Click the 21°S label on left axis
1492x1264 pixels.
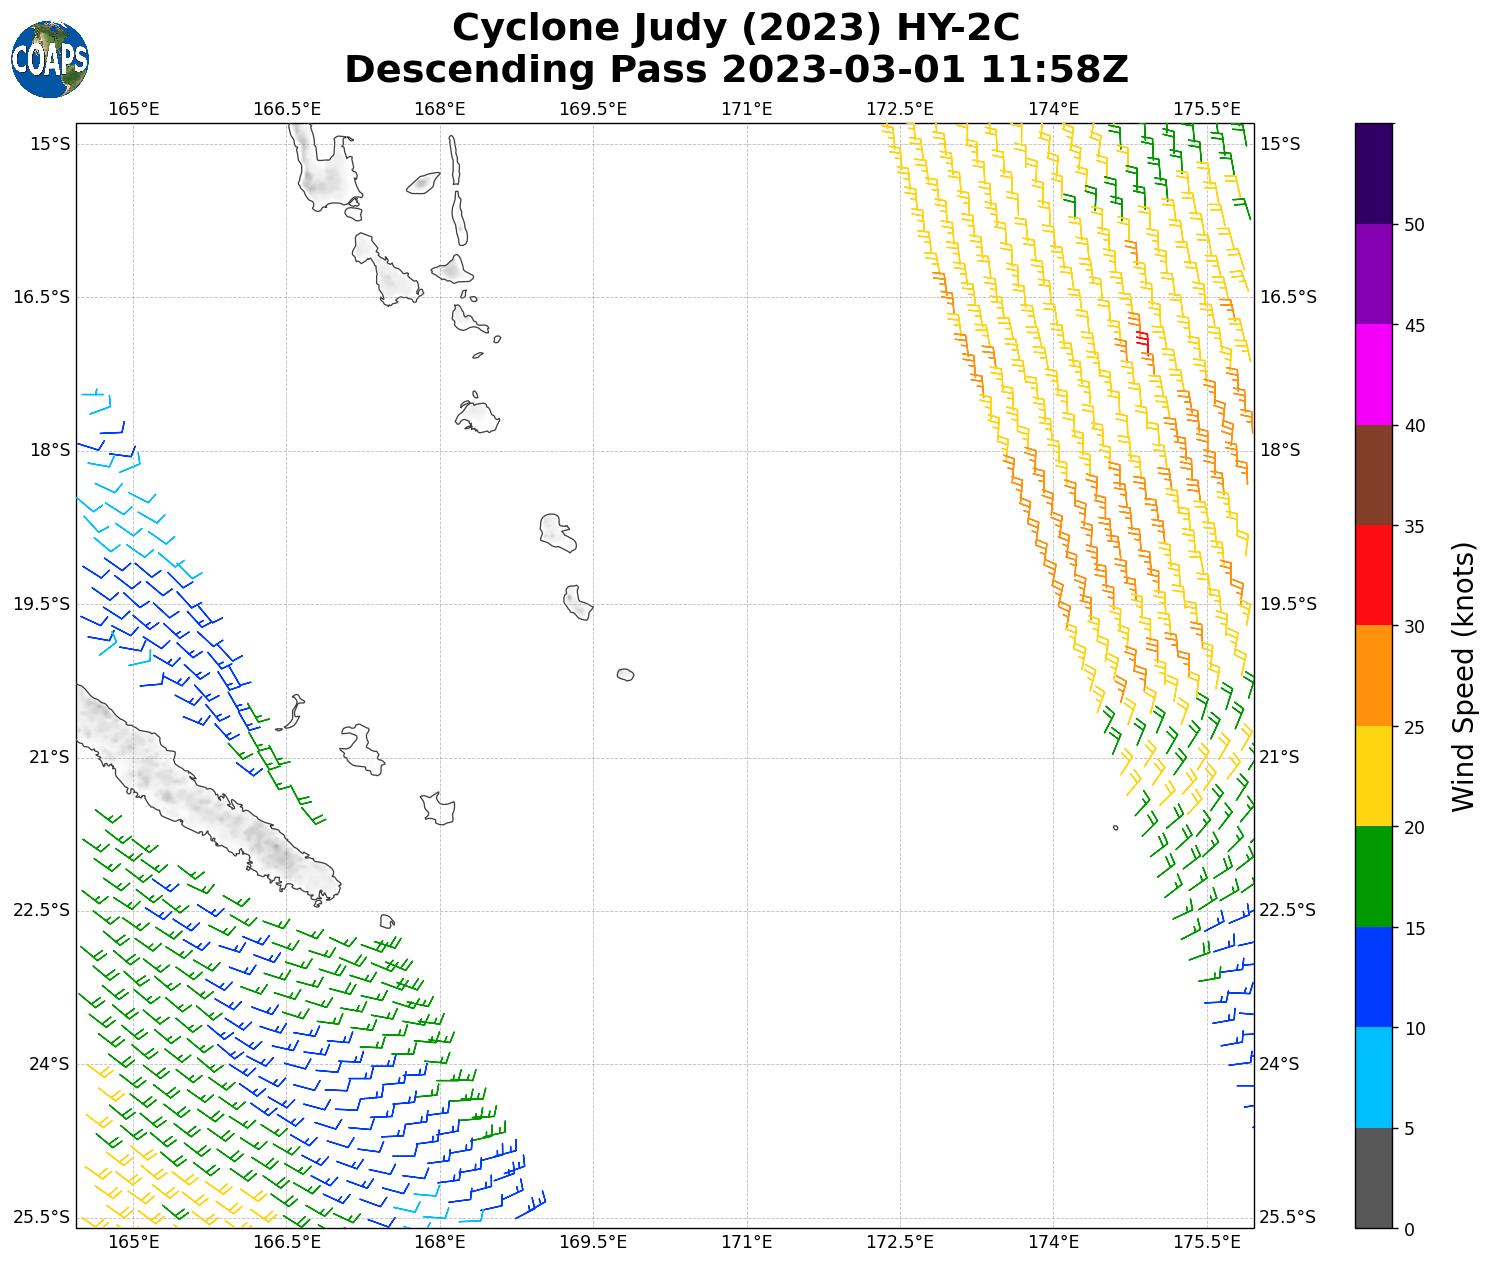(x=49, y=757)
